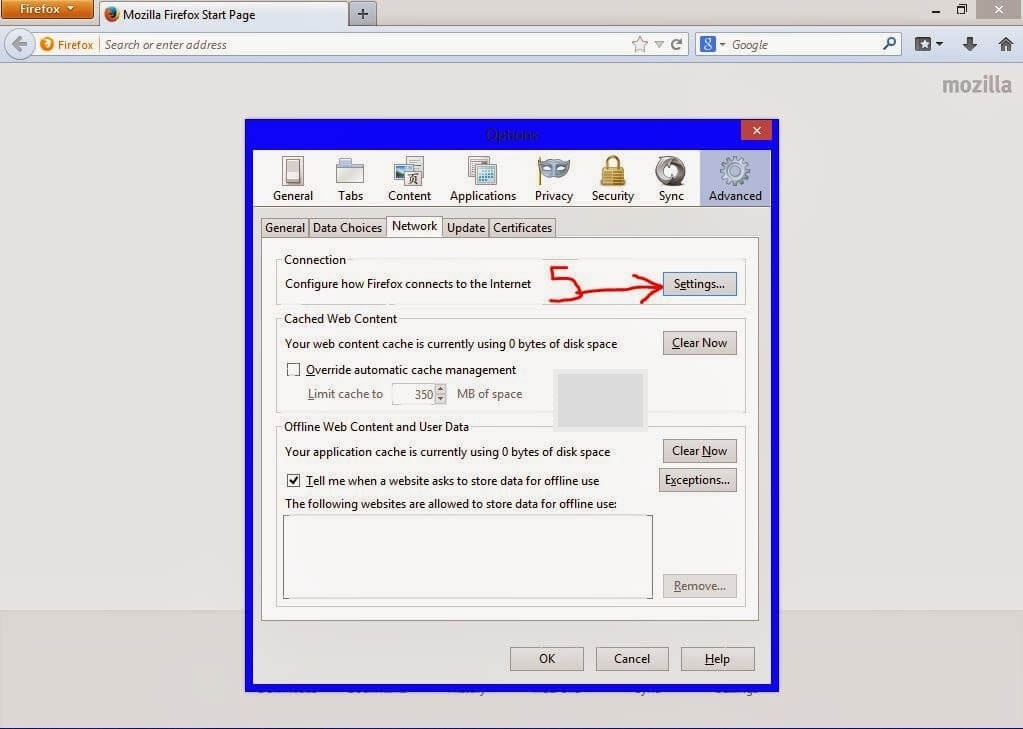Open connection Settings... button
The width and height of the screenshot is (1023, 729).
coord(699,284)
